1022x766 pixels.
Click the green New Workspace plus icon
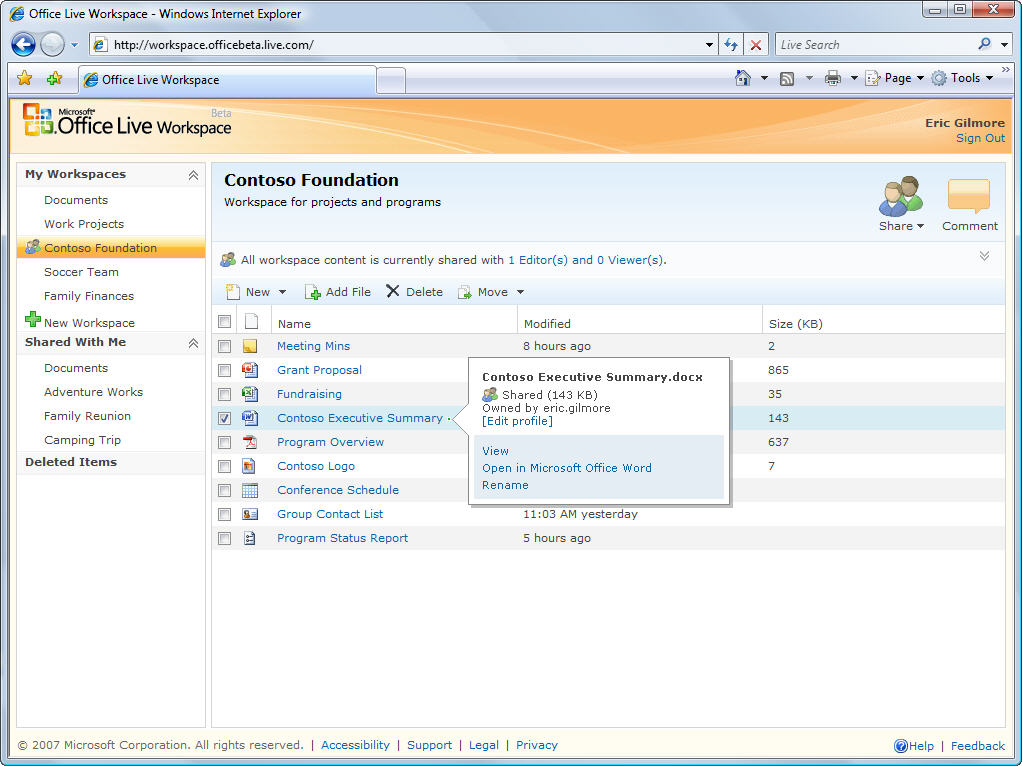point(33,320)
